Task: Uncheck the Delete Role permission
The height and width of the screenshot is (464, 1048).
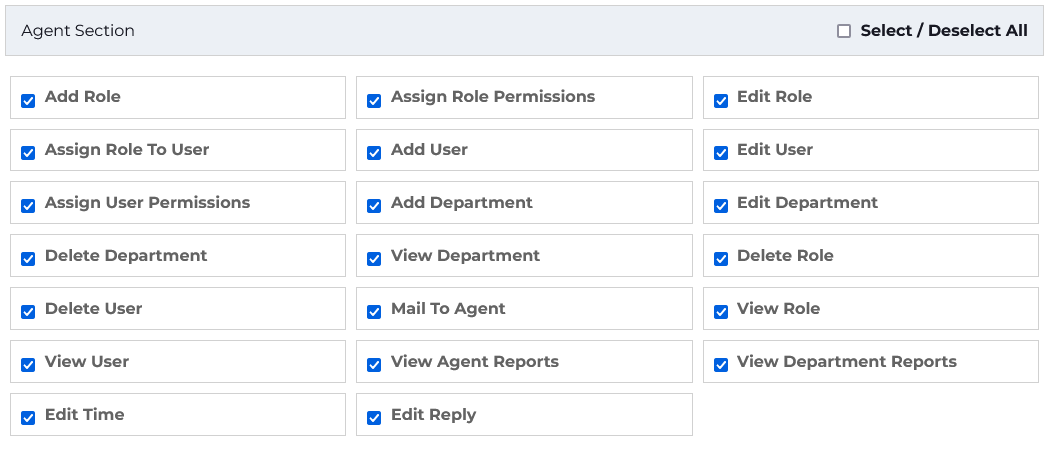Action: (720, 259)
